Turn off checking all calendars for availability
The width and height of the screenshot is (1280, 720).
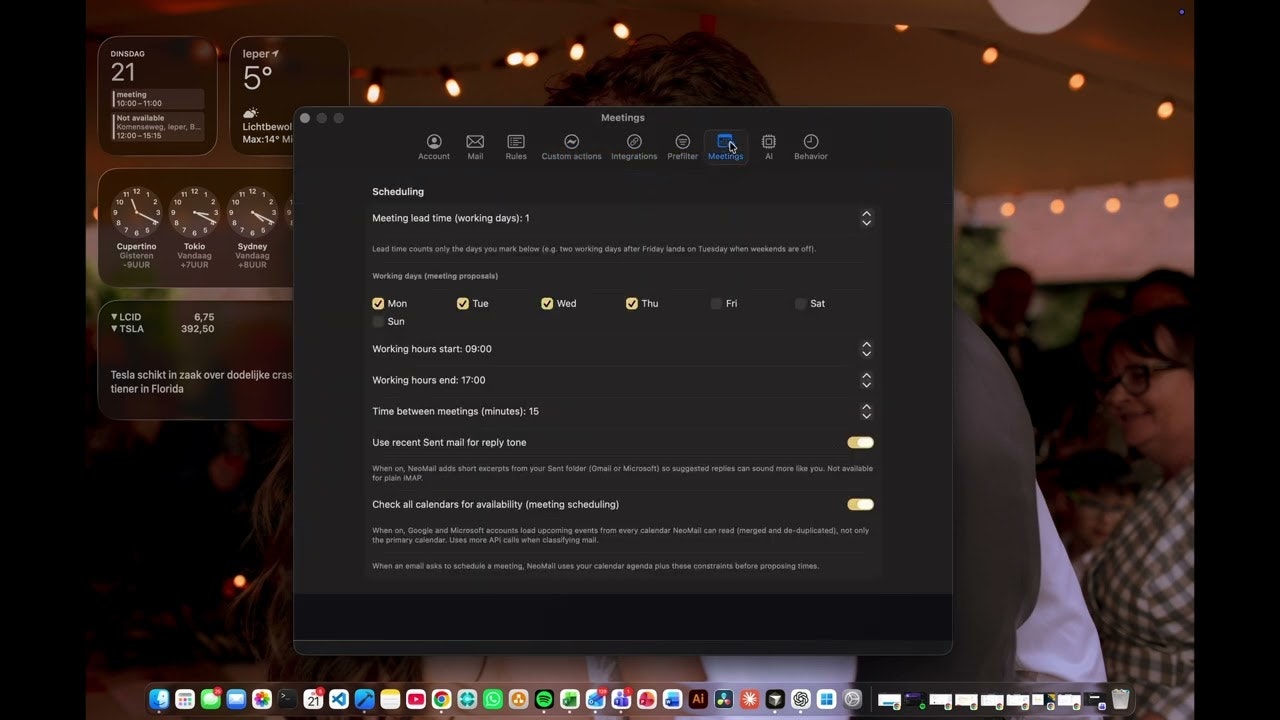coord(859,504)
